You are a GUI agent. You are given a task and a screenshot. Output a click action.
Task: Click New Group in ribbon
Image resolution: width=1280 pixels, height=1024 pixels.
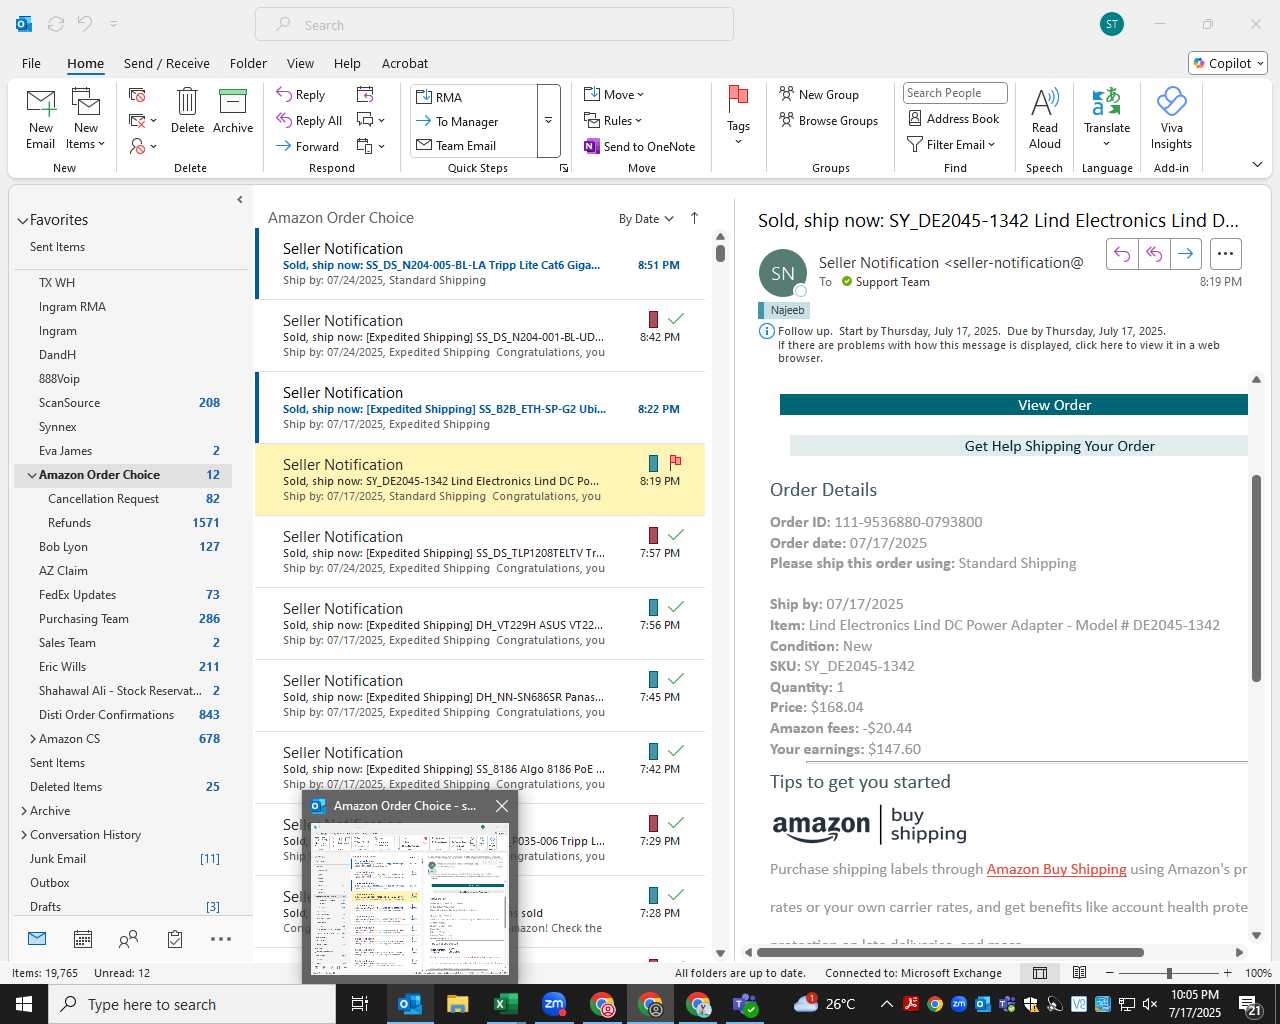coord(819,95)
